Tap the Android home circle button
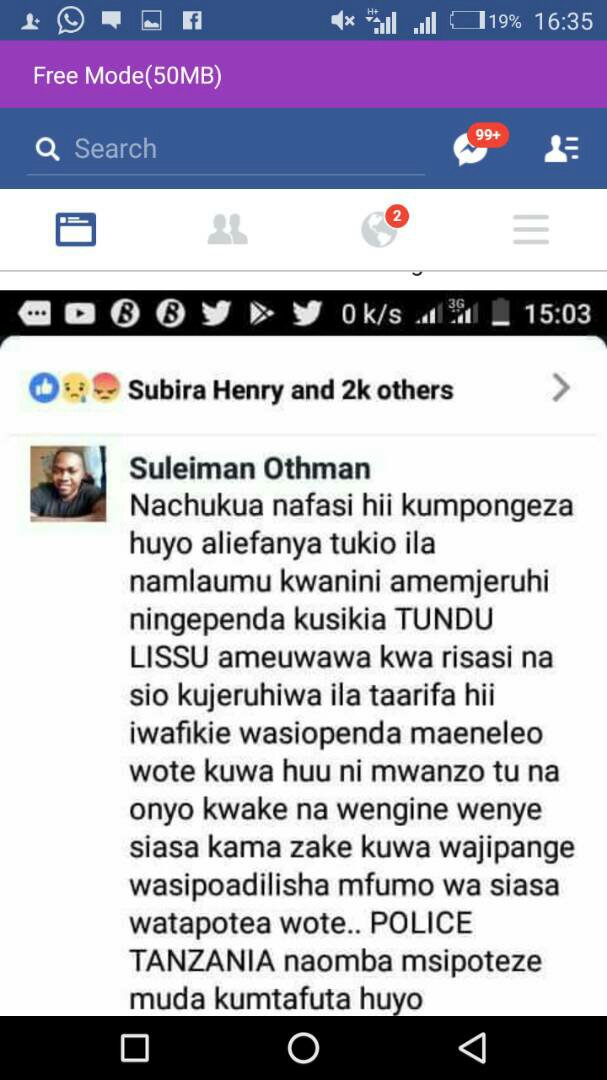 pyautogui.click(x=303, y=1048)
